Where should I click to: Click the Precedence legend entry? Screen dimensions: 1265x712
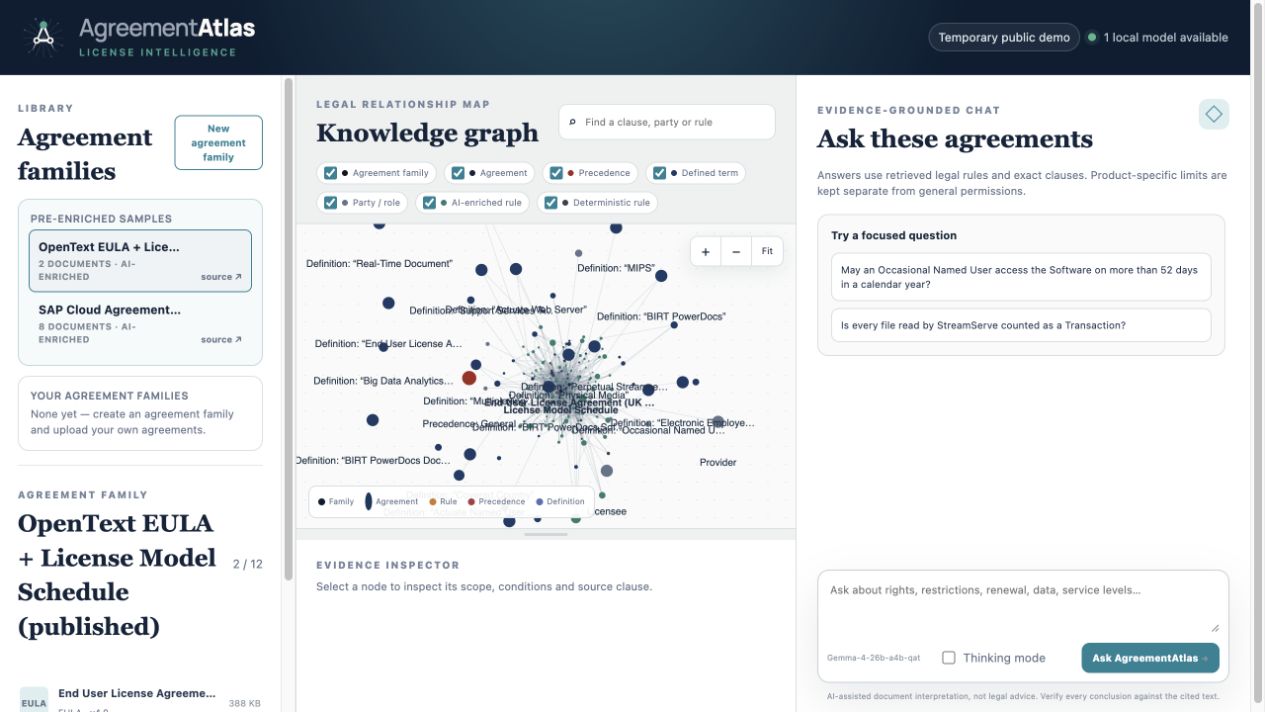[496, 502]
